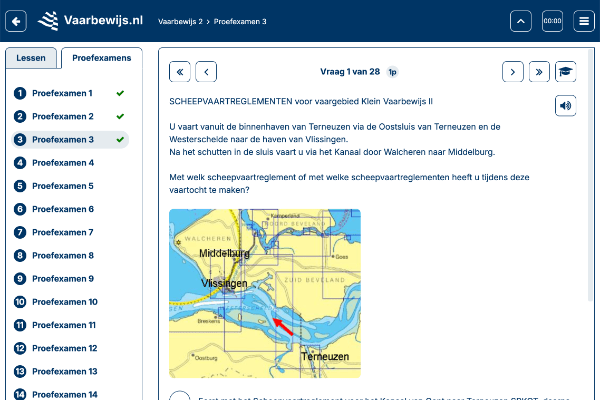Click the 'Vraag 1 van 28' text
The width and height of the screenshot is (600, 400).
[x=350, y=72]
